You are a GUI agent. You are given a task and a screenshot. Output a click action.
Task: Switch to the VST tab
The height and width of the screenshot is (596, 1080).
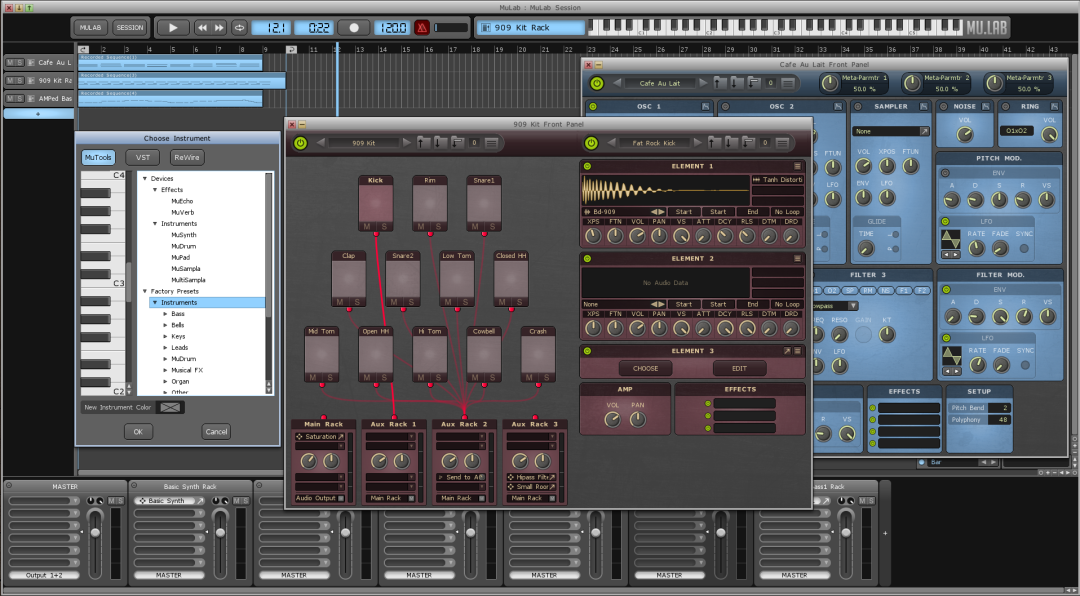pyautogui.click(x=142, y=157)
